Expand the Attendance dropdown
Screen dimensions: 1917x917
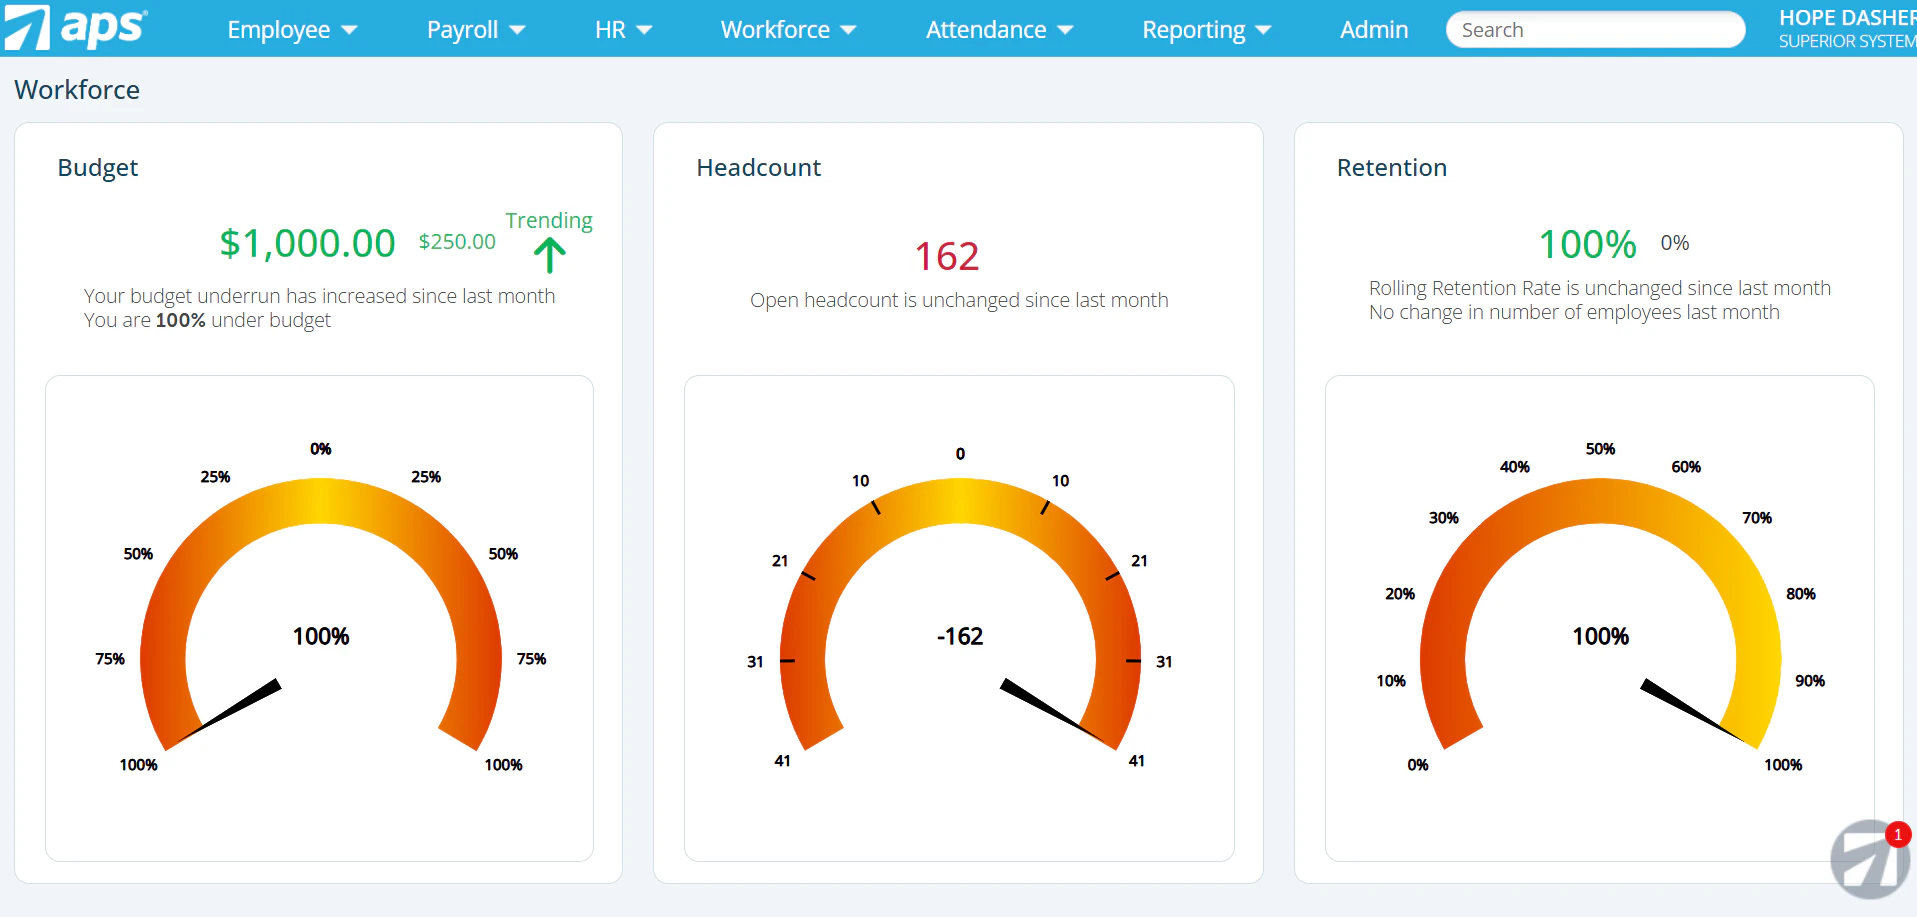click(x=998, y=29)
